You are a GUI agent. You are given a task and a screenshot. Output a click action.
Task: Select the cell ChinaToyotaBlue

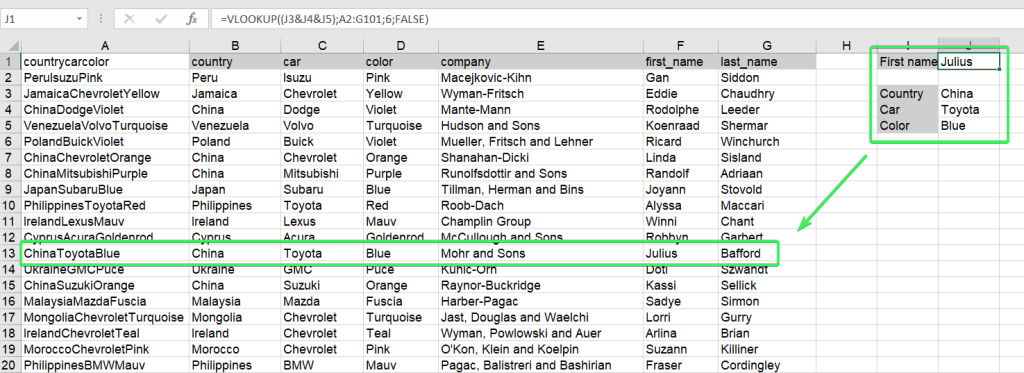point(105,253)
